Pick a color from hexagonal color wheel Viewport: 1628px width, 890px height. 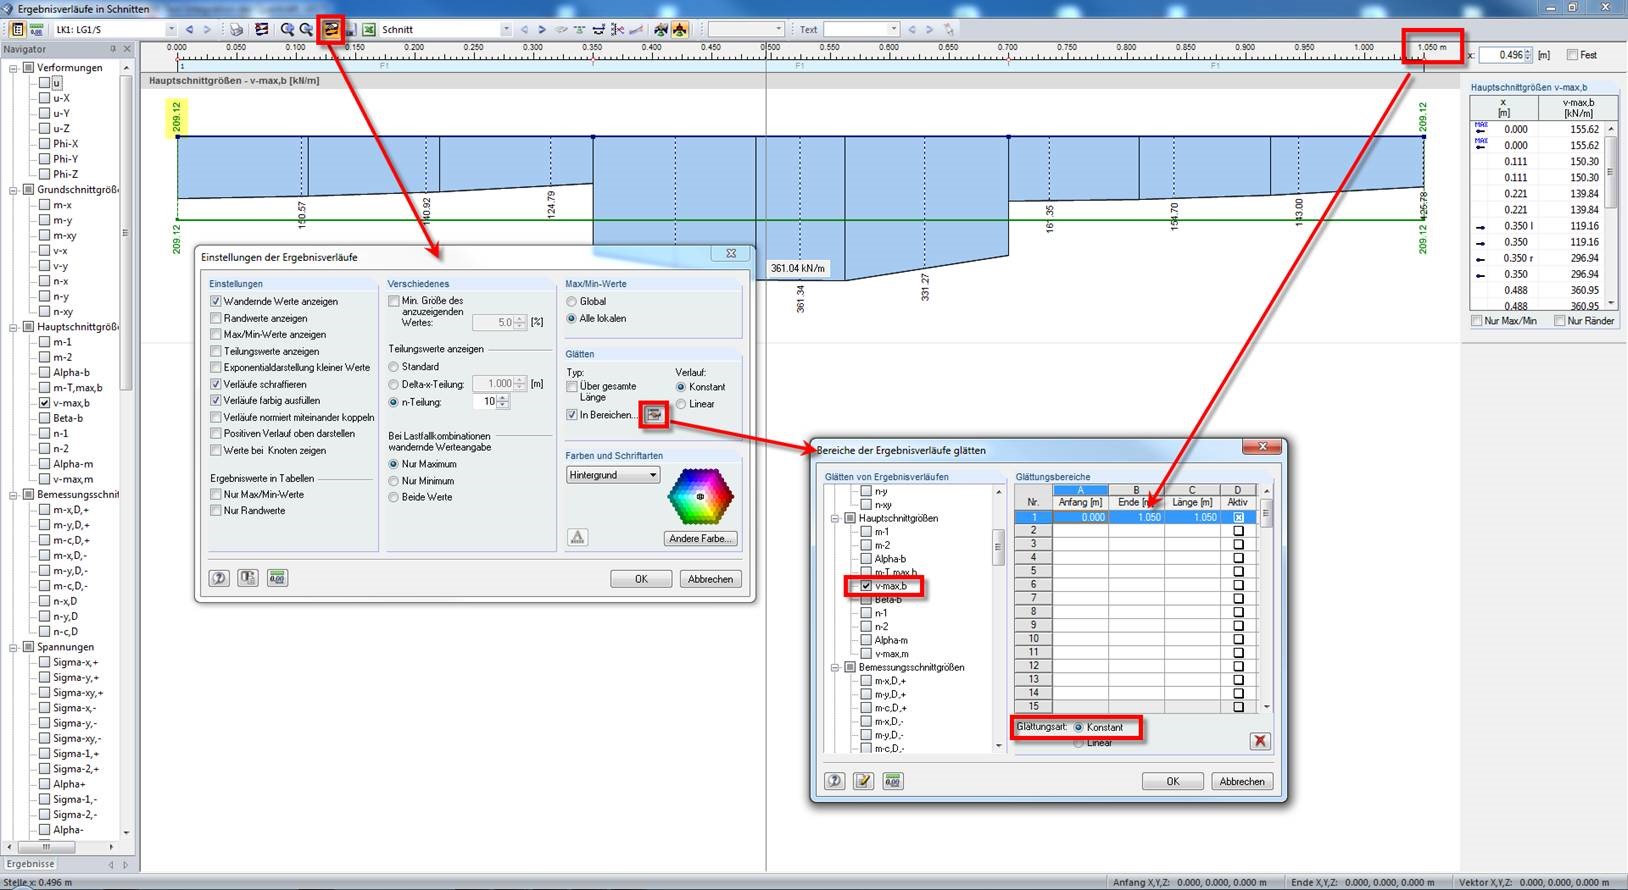click(700, 496)
